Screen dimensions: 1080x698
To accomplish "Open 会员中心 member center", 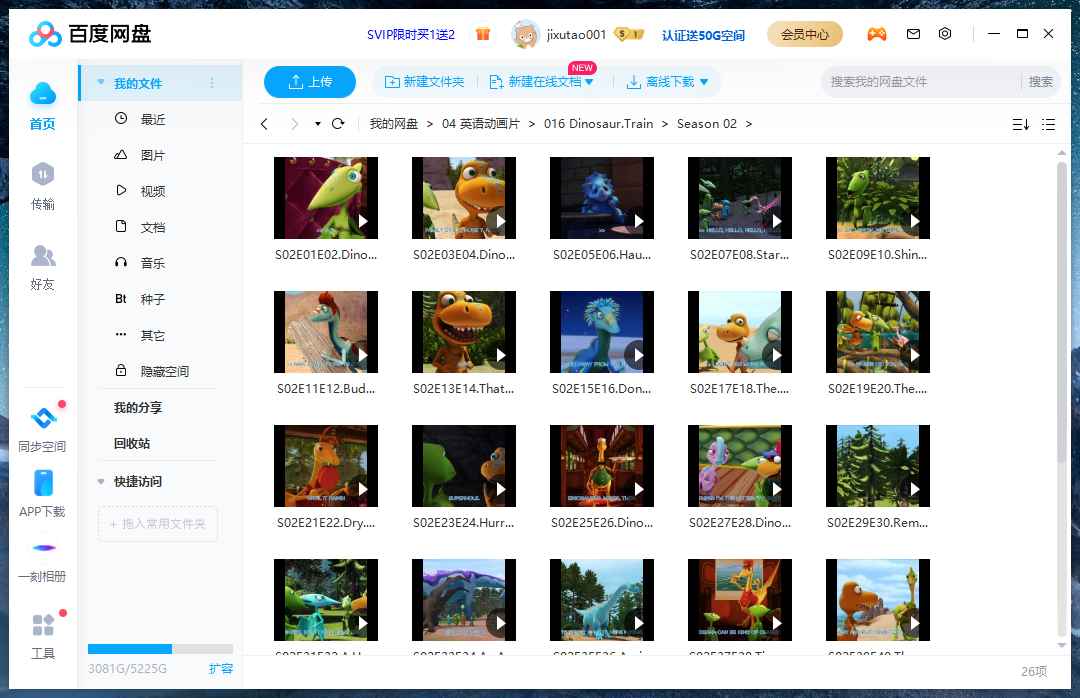I will pyautogui.click(x=804, y=34).
